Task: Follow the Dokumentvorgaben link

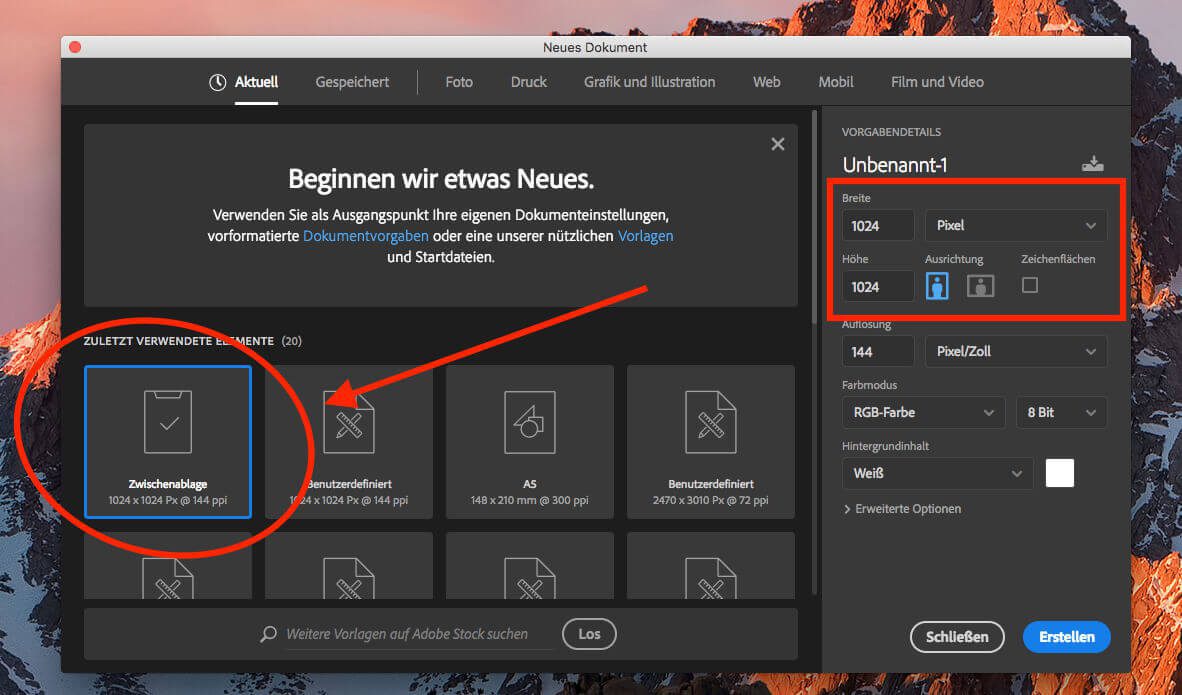Action: coord(365,236)
